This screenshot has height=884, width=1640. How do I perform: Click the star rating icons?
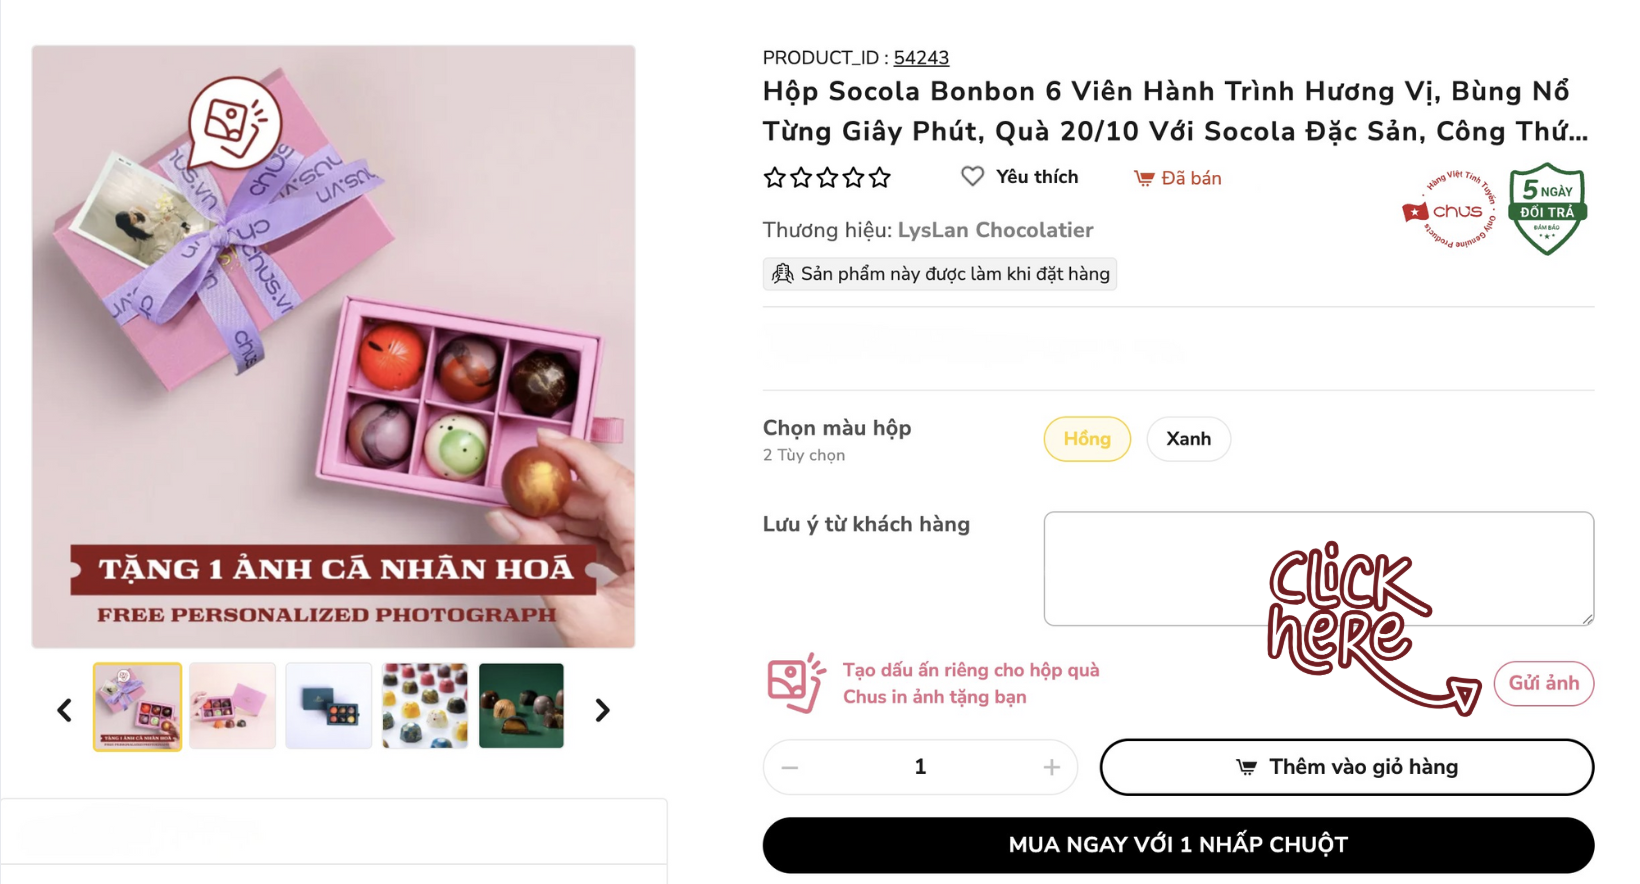click(x=827, y=178)
